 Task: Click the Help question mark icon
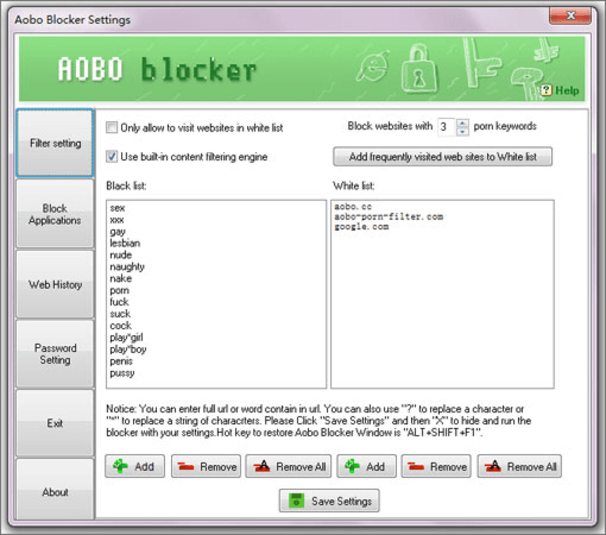click(x=546, y=90)
